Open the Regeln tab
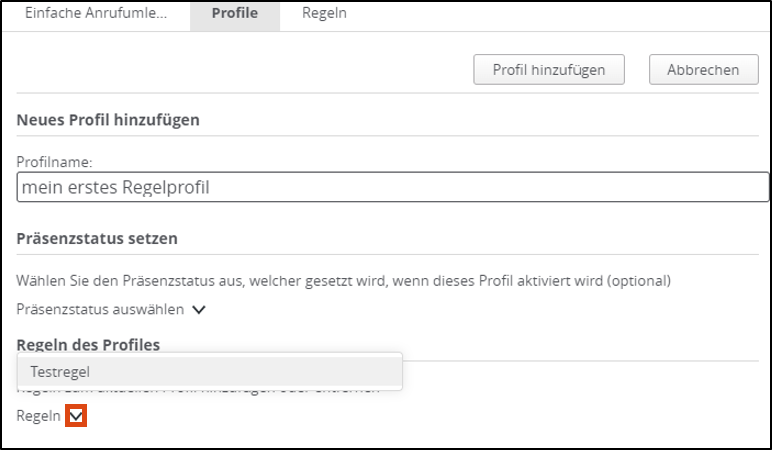 click(327, 14)
